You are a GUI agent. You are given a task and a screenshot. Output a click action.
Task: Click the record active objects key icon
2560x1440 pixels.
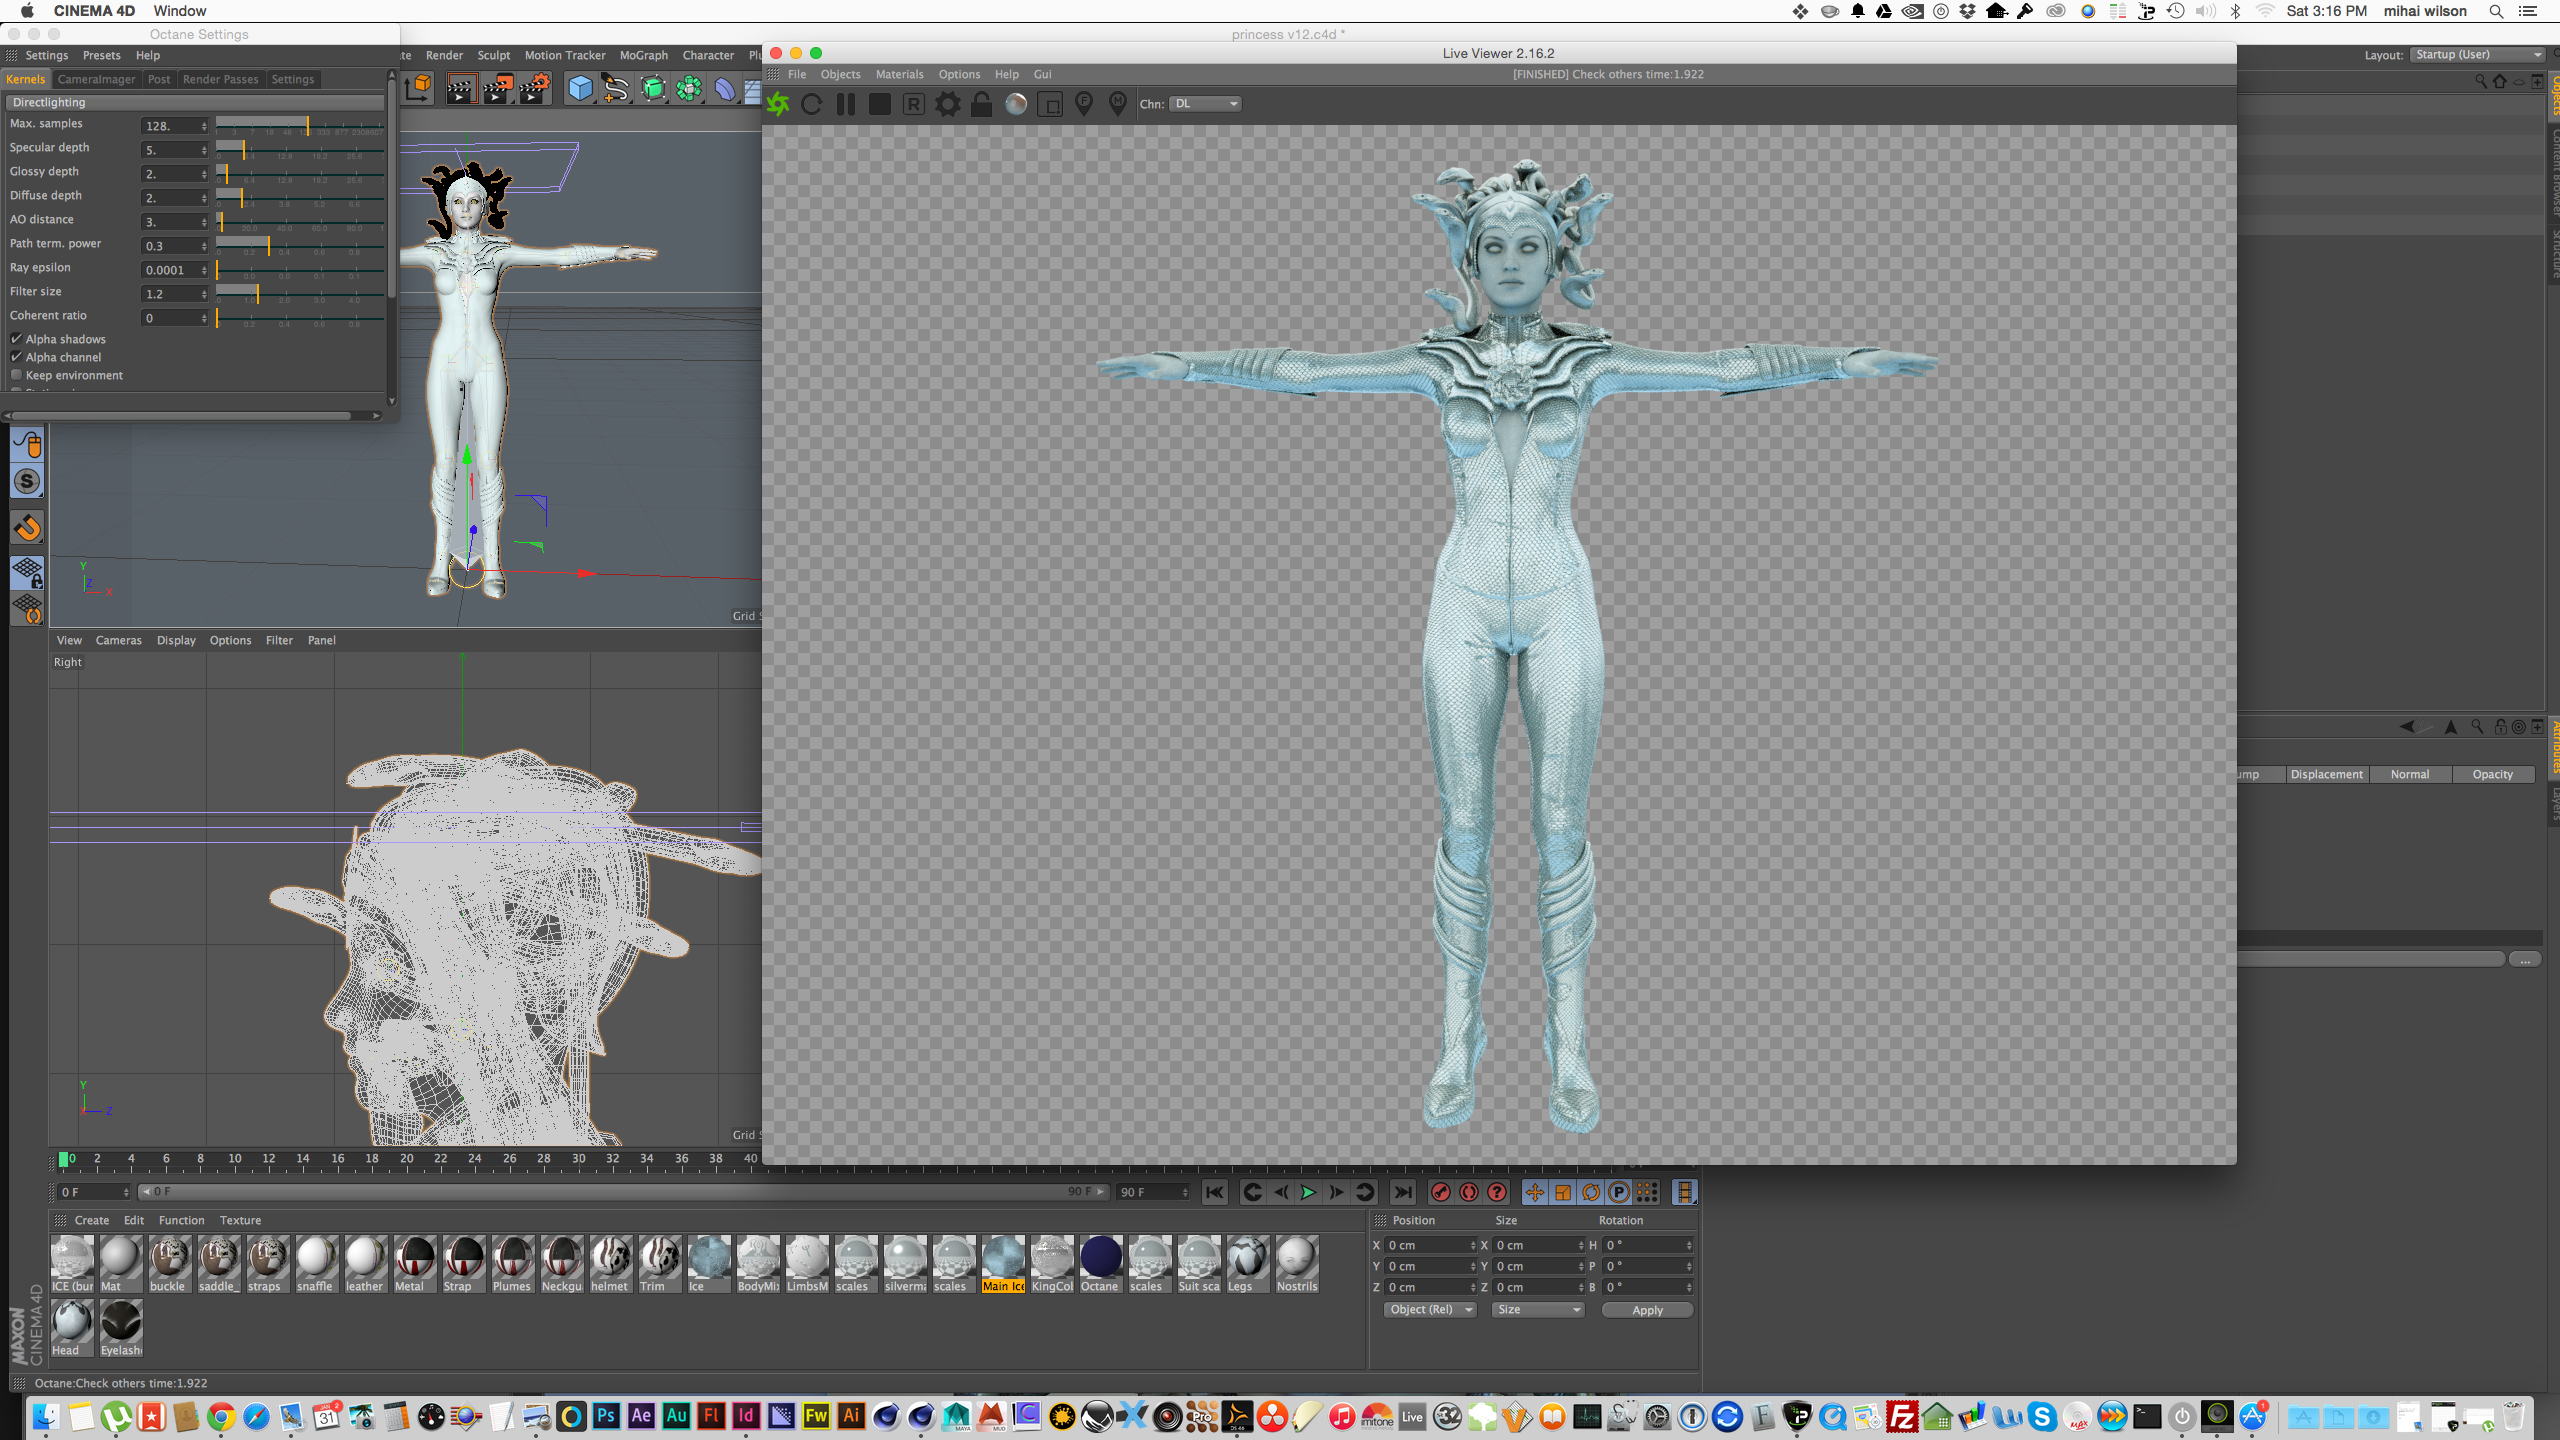[1441, 1192]
